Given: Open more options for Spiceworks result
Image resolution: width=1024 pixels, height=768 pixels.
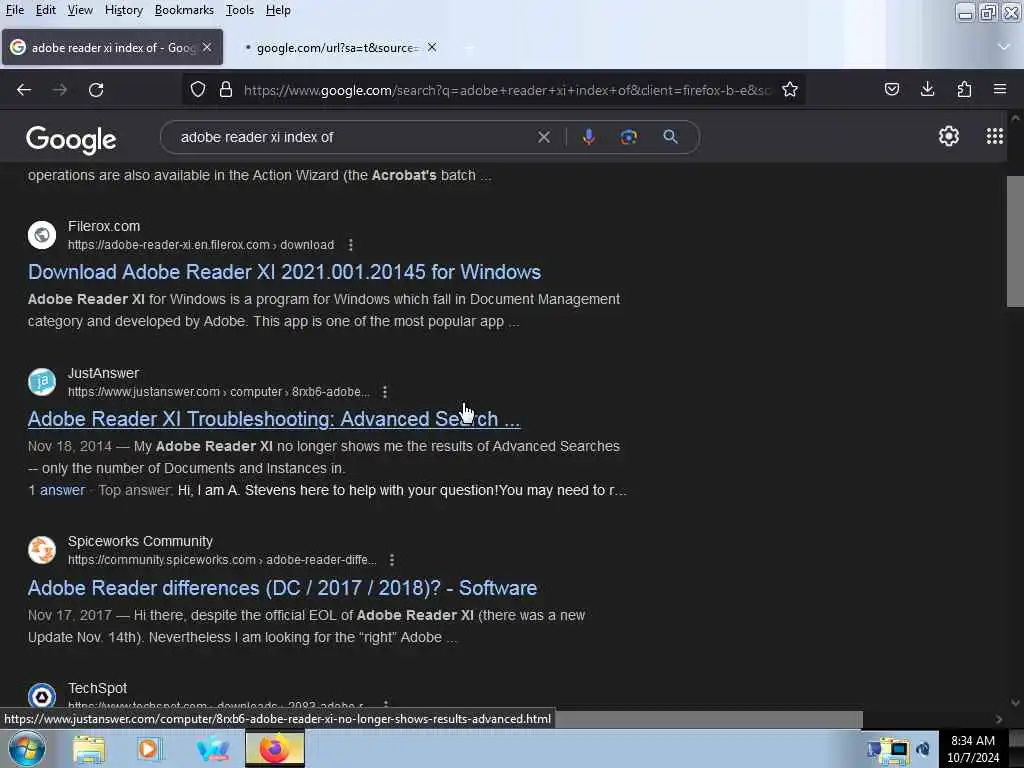Looking at the screenshot, I should point(392,560).
